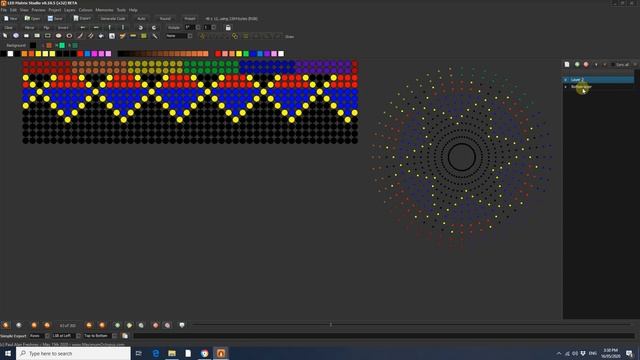
Task: Click the Windows Start button
Action: [8, 353]
